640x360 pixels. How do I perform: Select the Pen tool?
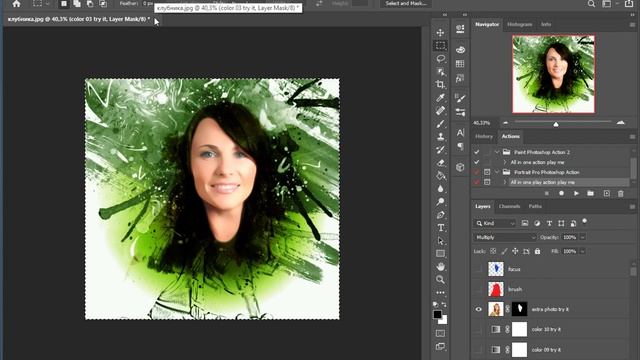click(440, 215)
